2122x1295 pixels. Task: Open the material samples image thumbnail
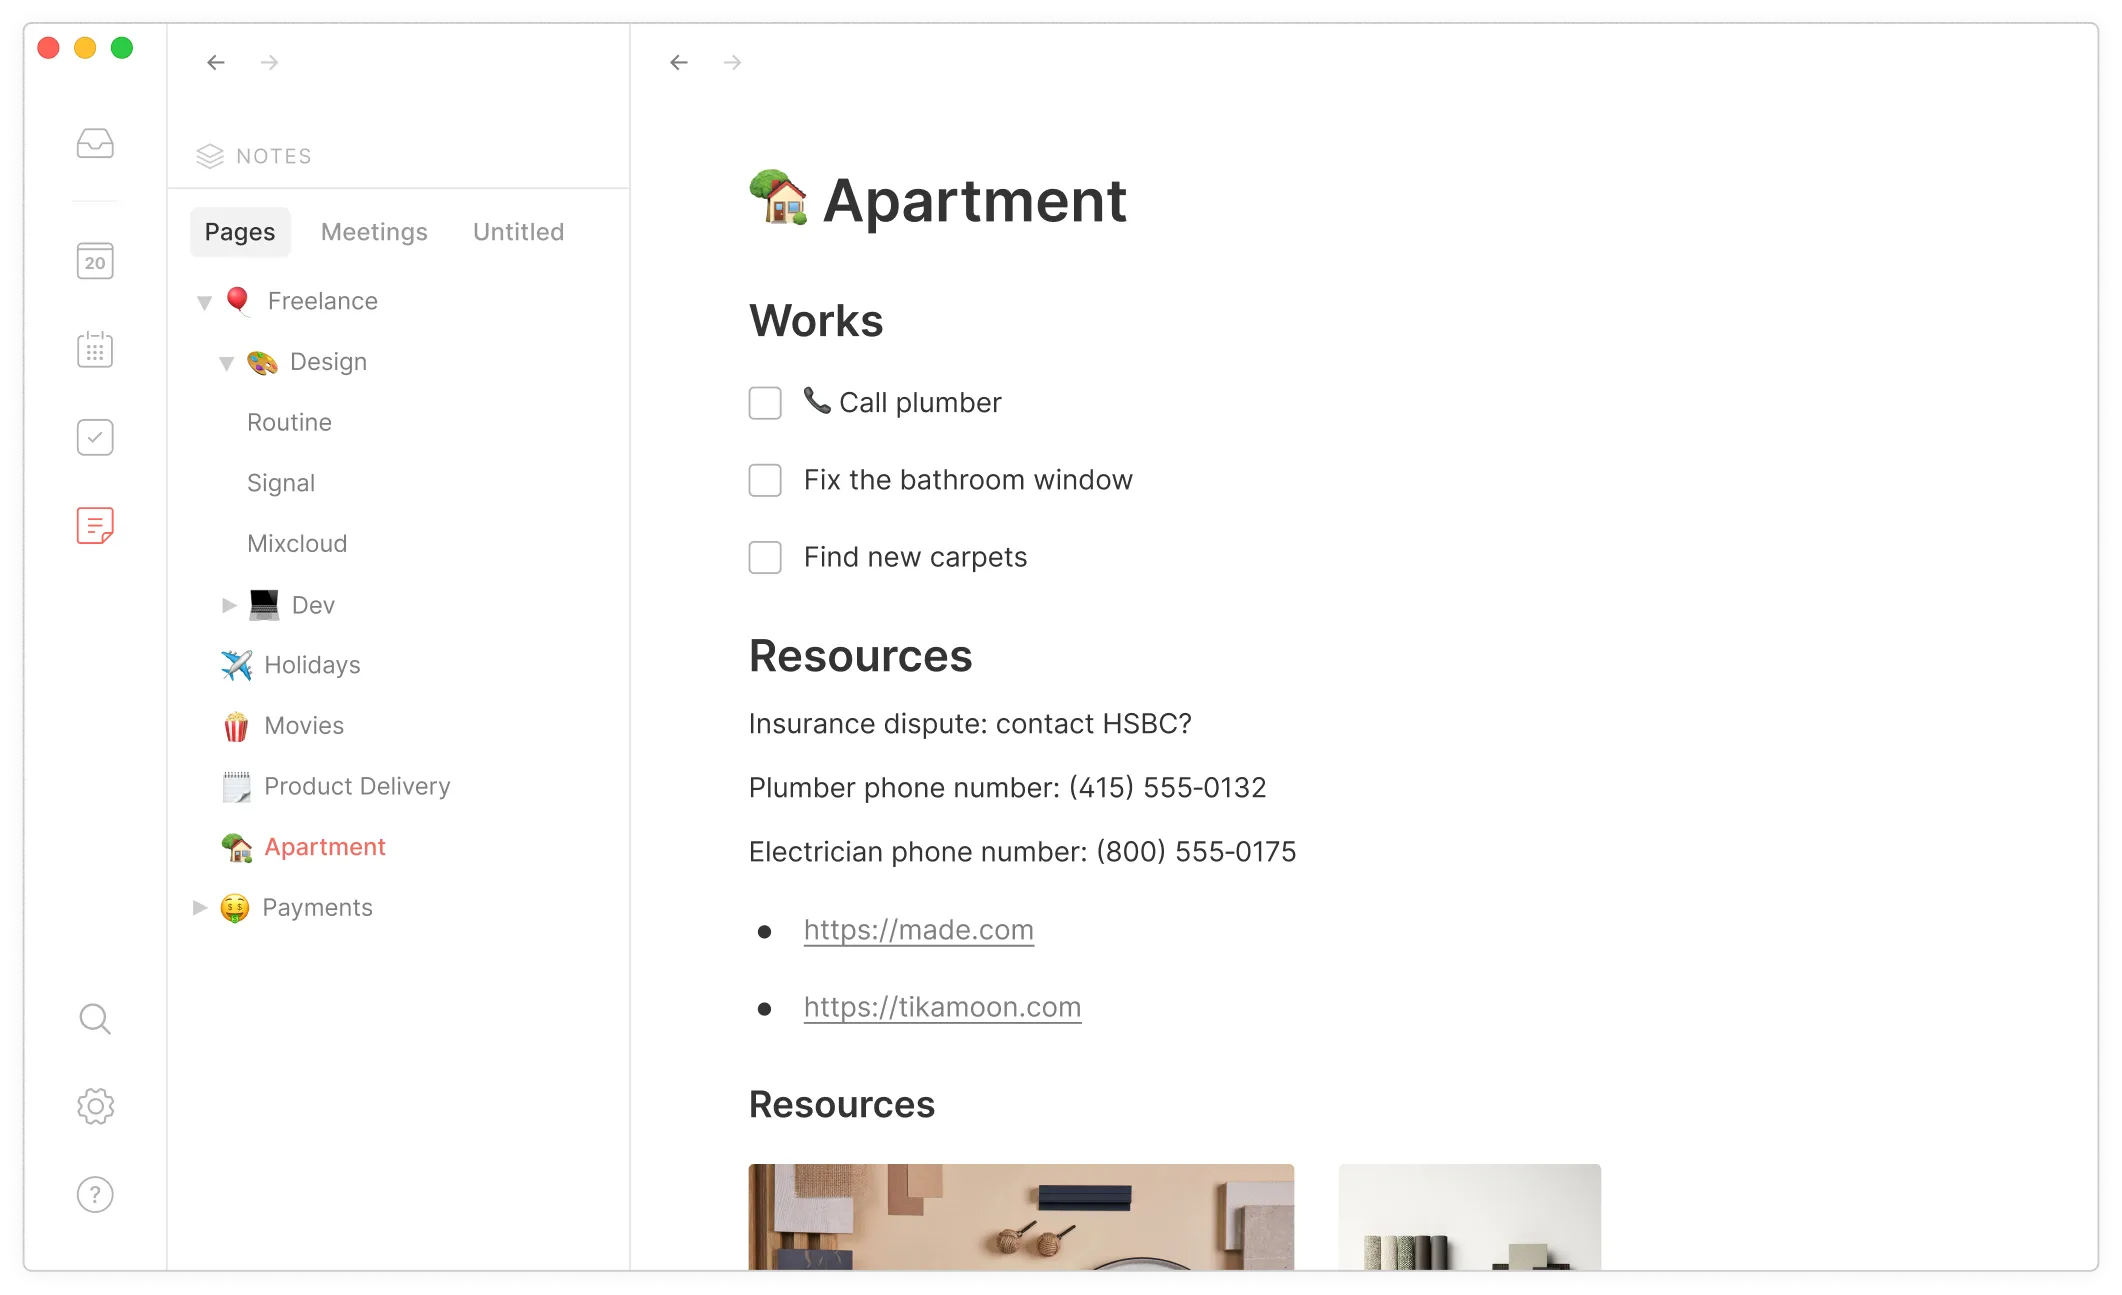point(1020,1216)
